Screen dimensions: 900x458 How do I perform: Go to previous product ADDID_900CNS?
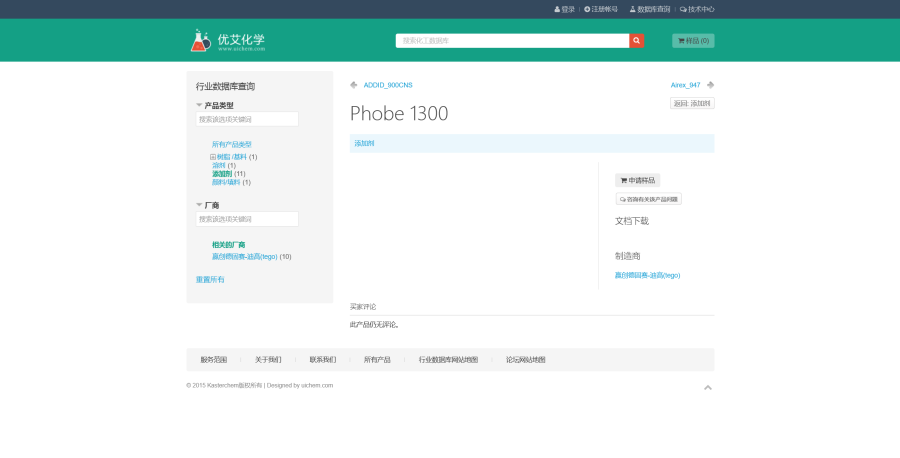click(388, 85)
